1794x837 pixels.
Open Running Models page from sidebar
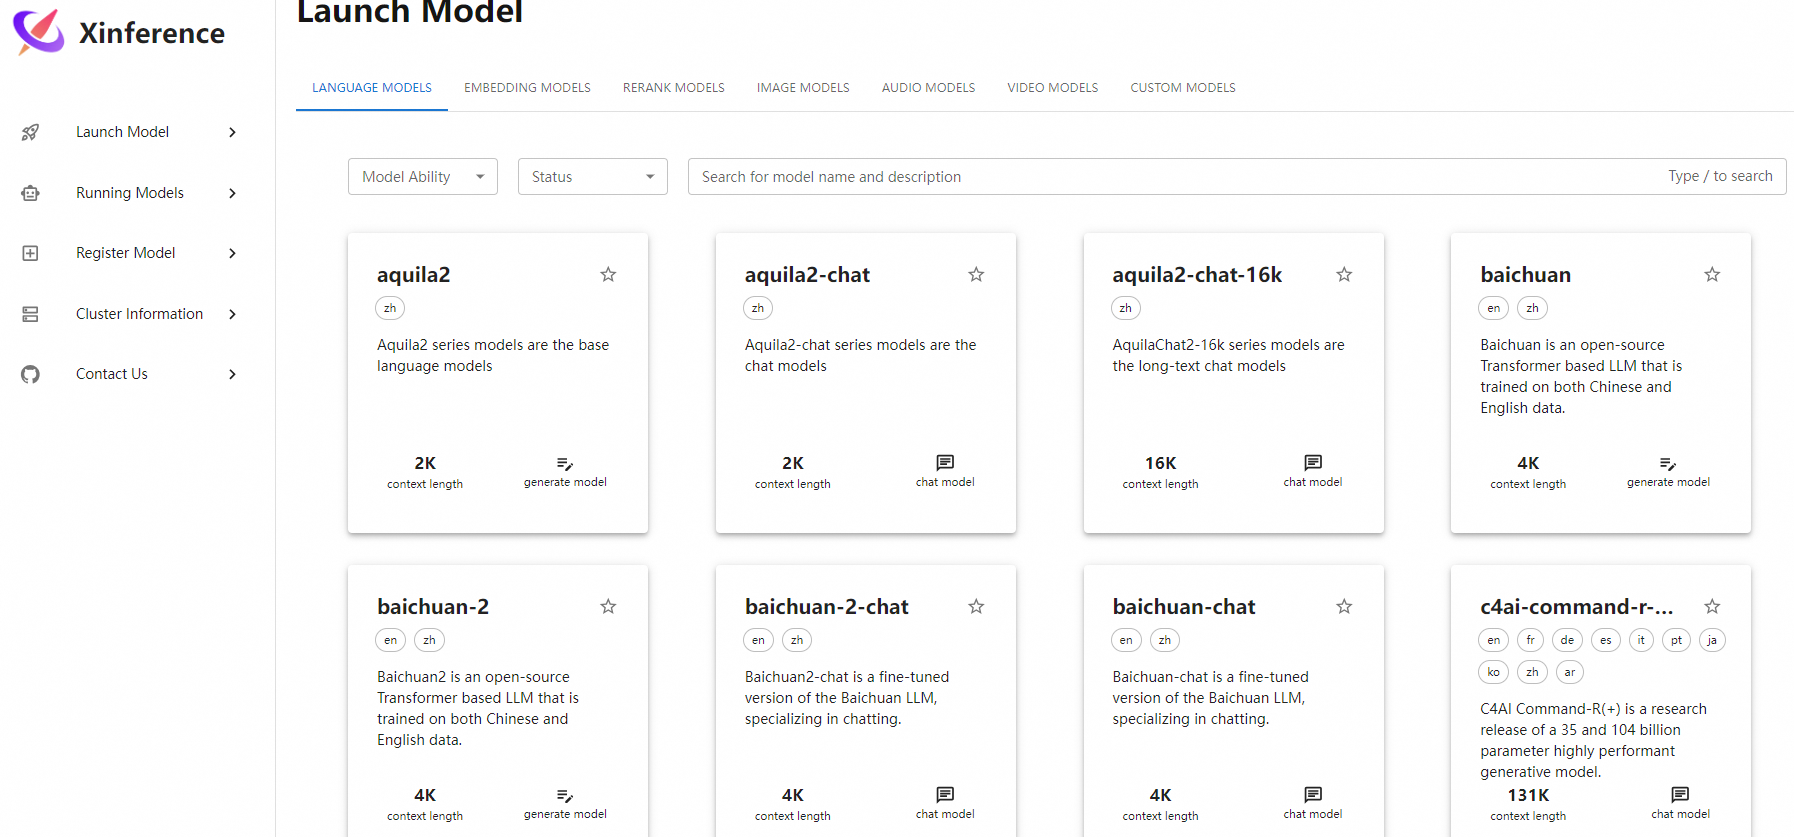coord(131,193)
